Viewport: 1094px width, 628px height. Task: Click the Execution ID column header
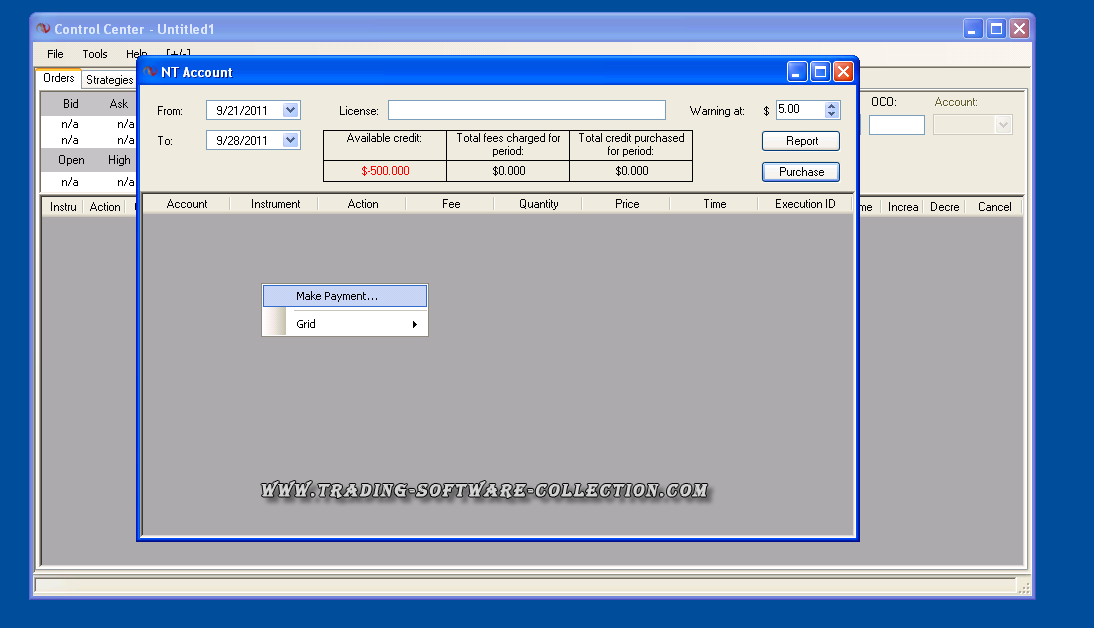tap(805, 204)
